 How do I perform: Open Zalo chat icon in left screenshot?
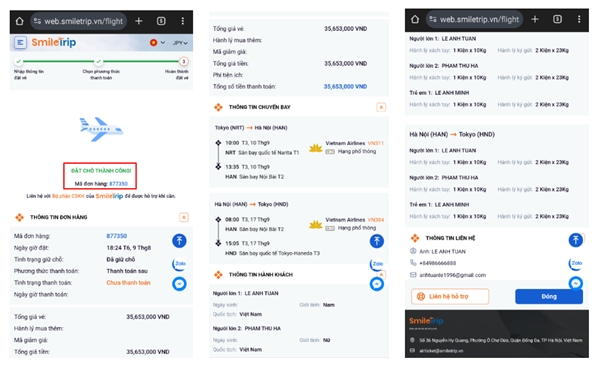179,263
